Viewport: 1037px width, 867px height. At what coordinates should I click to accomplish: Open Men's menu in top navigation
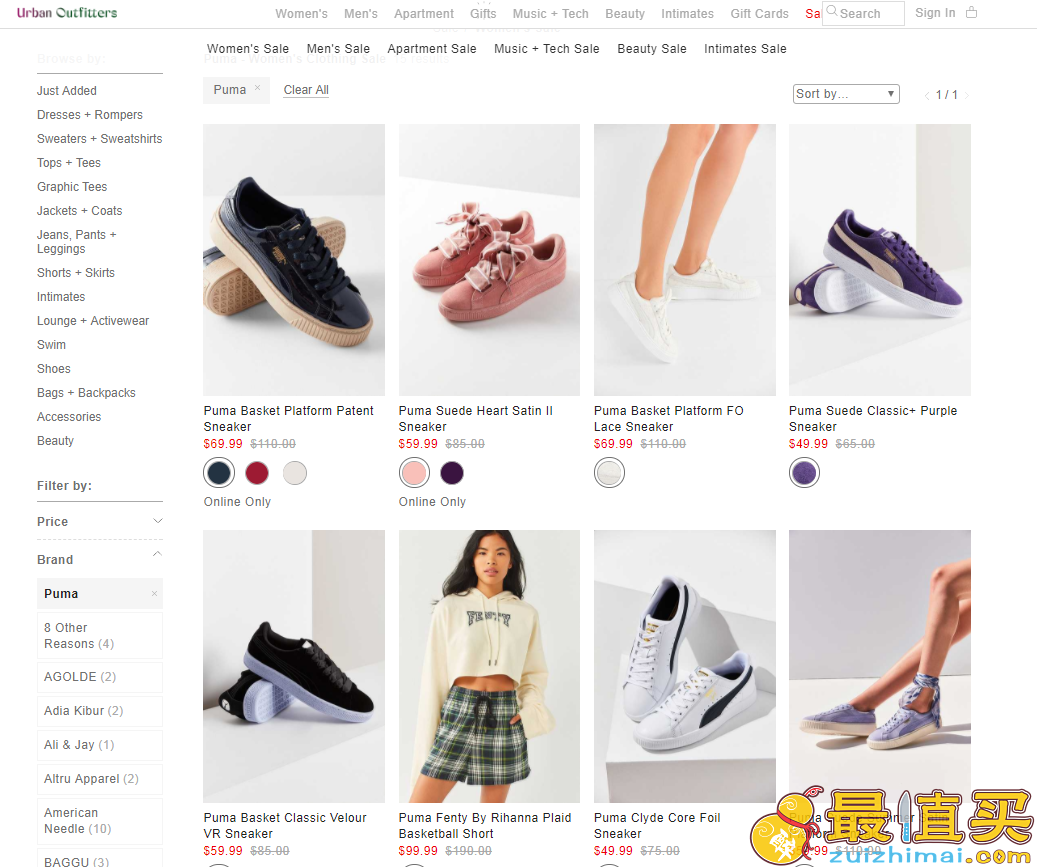pos(361,14)
